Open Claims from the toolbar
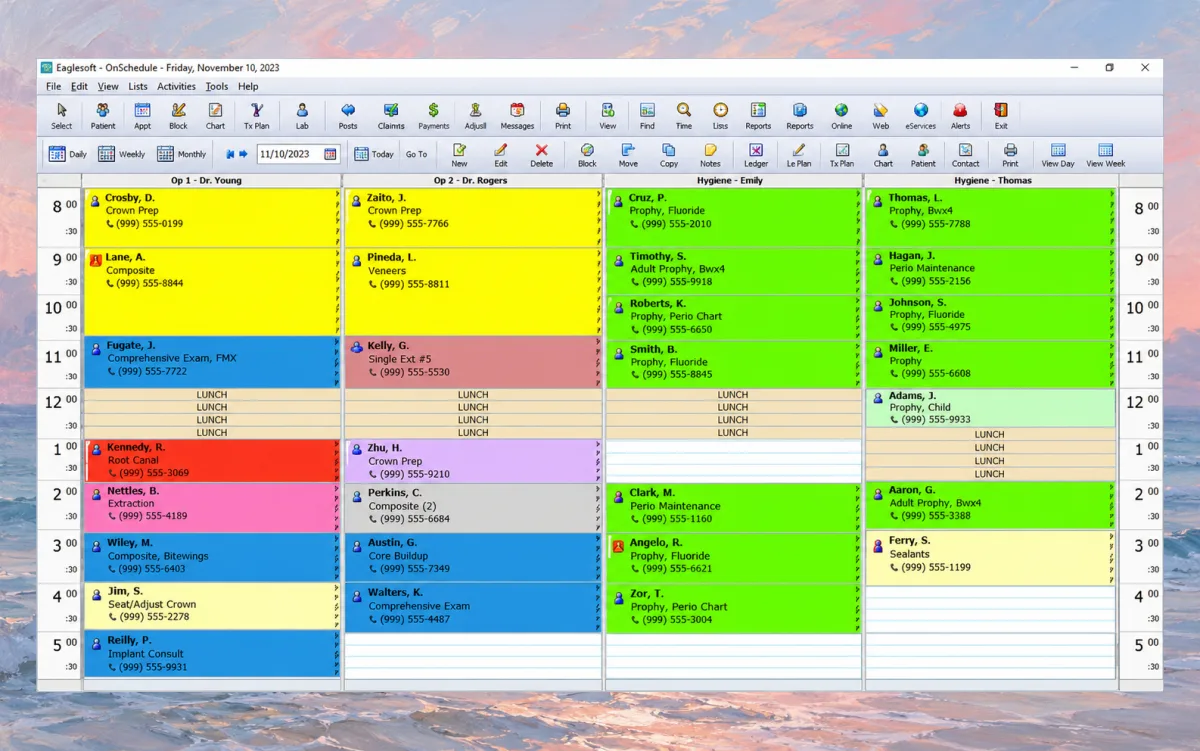This screenshot has width=1200, height=751. pyautogui.click(x=391, y=116)
